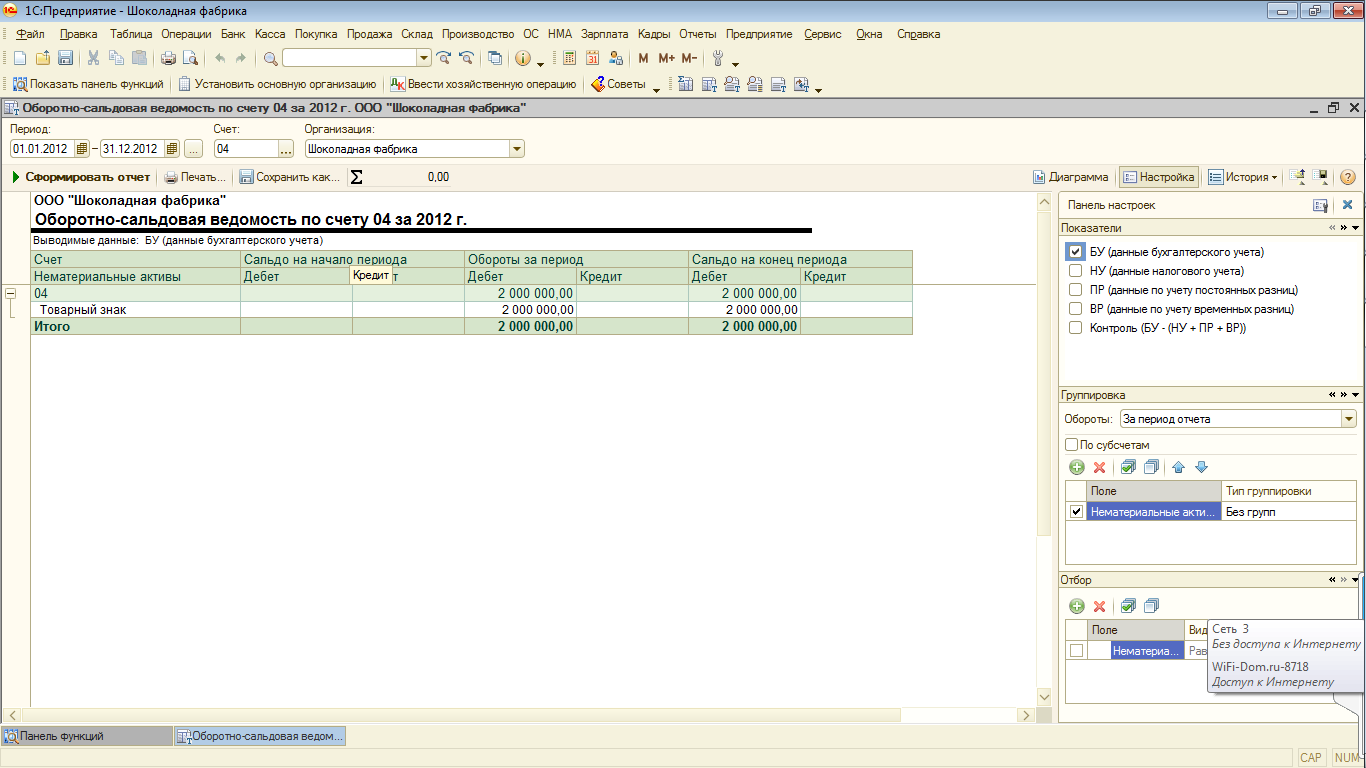Image resolution: width=1366 pixels, height=768 pixels.
Task: Collapse the Показатели panel section arrow
Action: click(x=1355, y=228)
